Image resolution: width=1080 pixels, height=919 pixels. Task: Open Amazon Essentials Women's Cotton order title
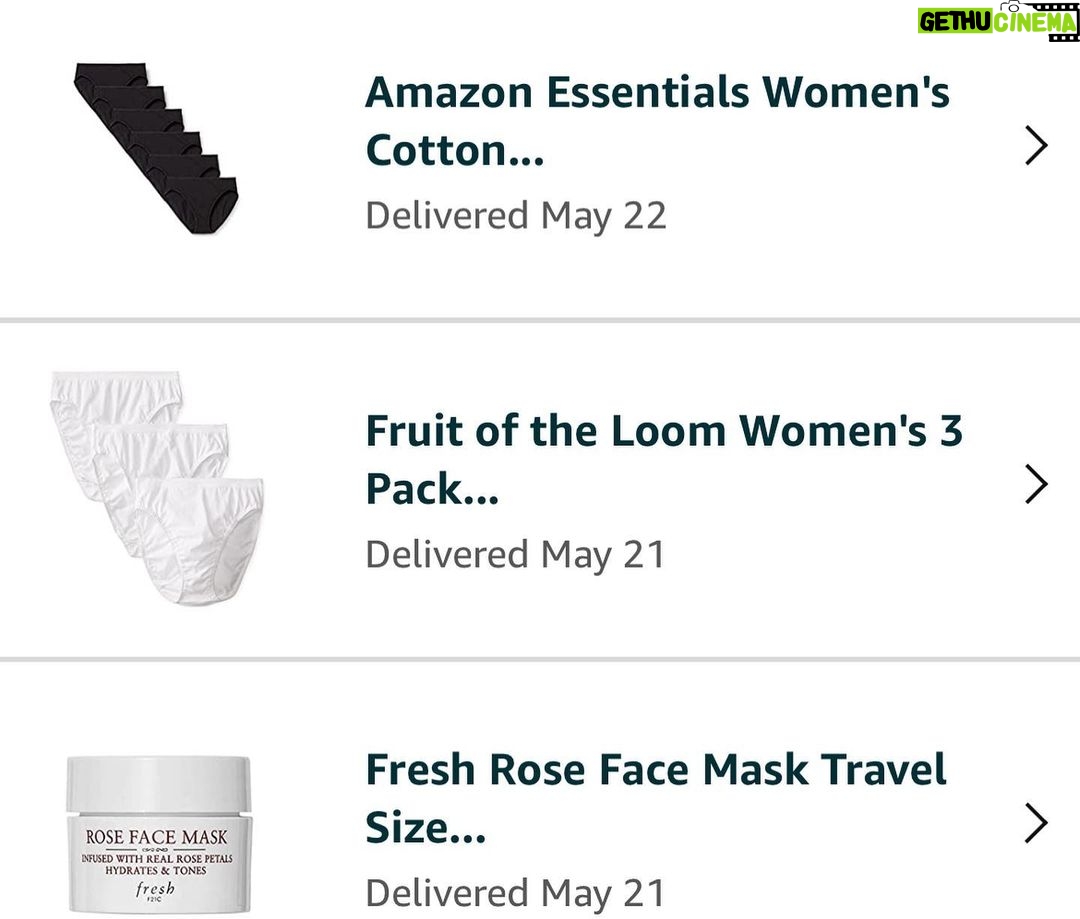coord(657,121)
